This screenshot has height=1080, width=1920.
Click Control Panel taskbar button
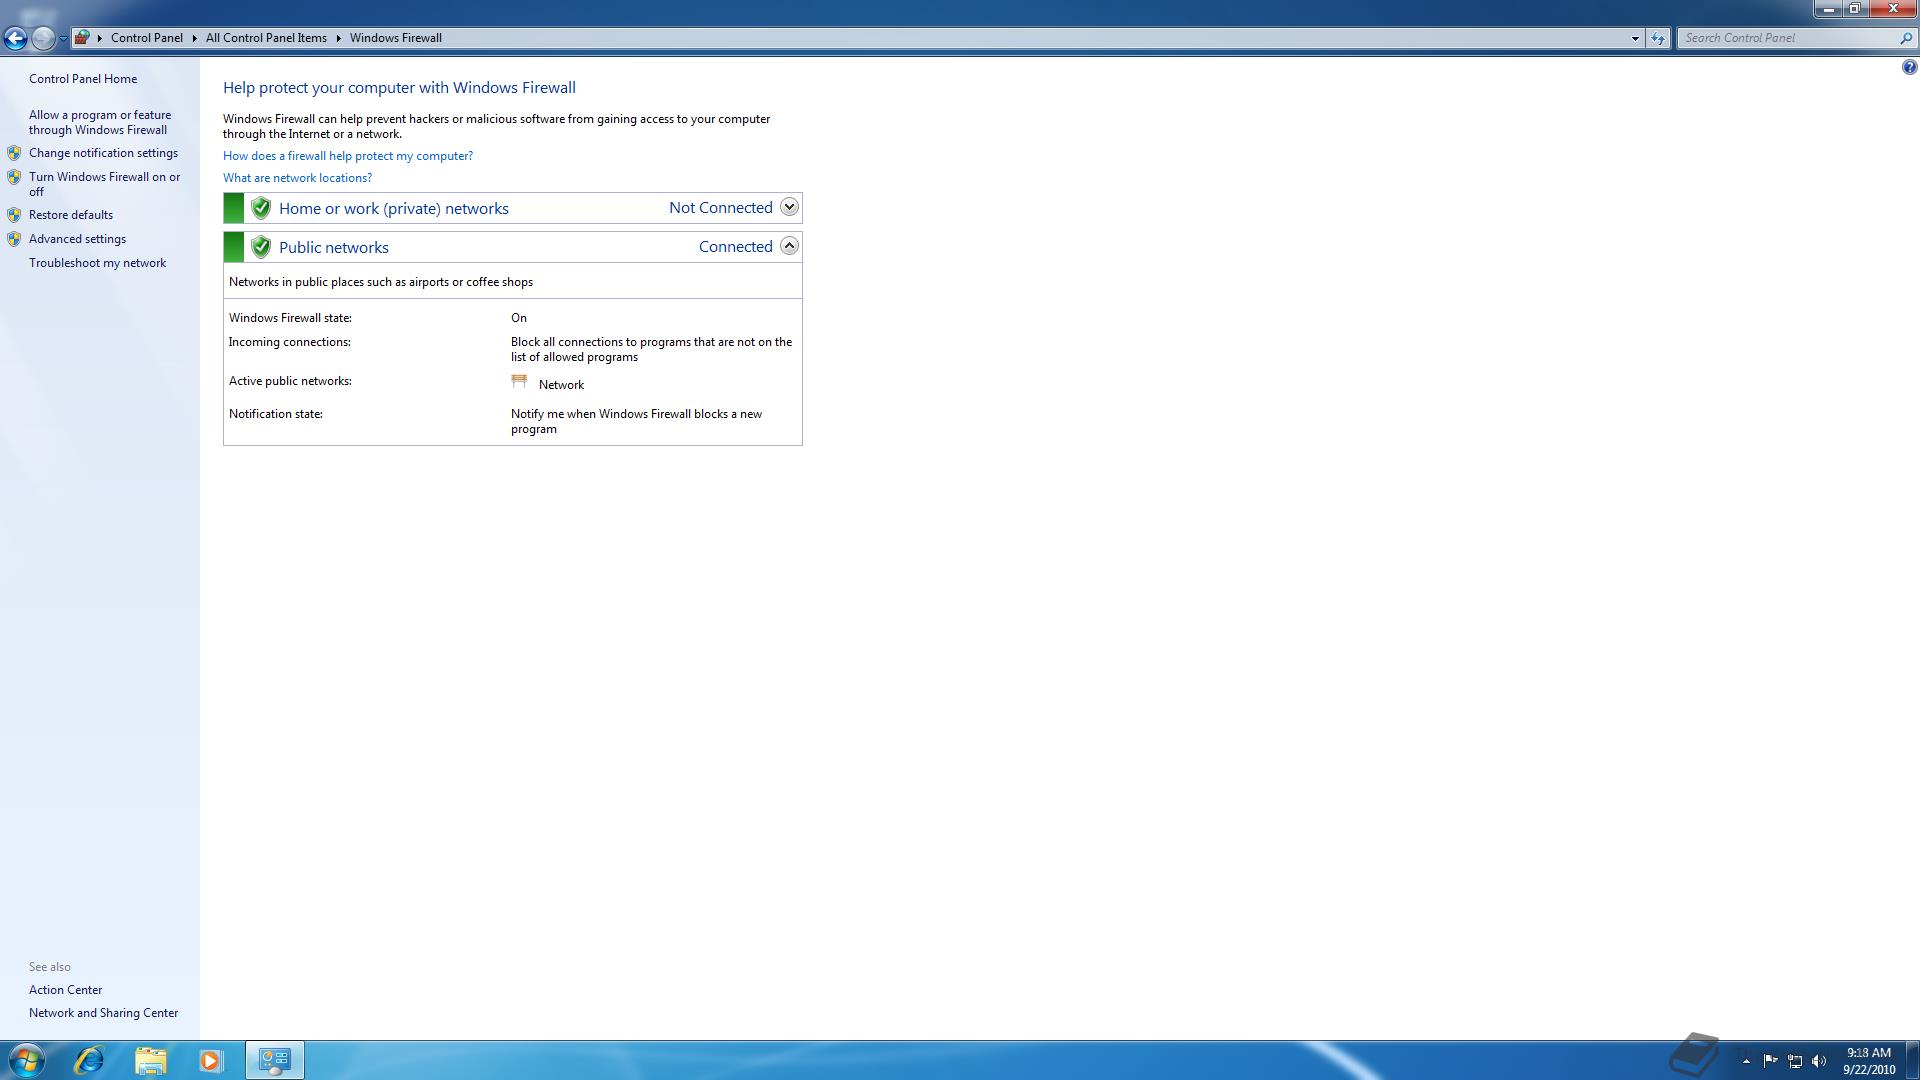tap(274, 1060)
